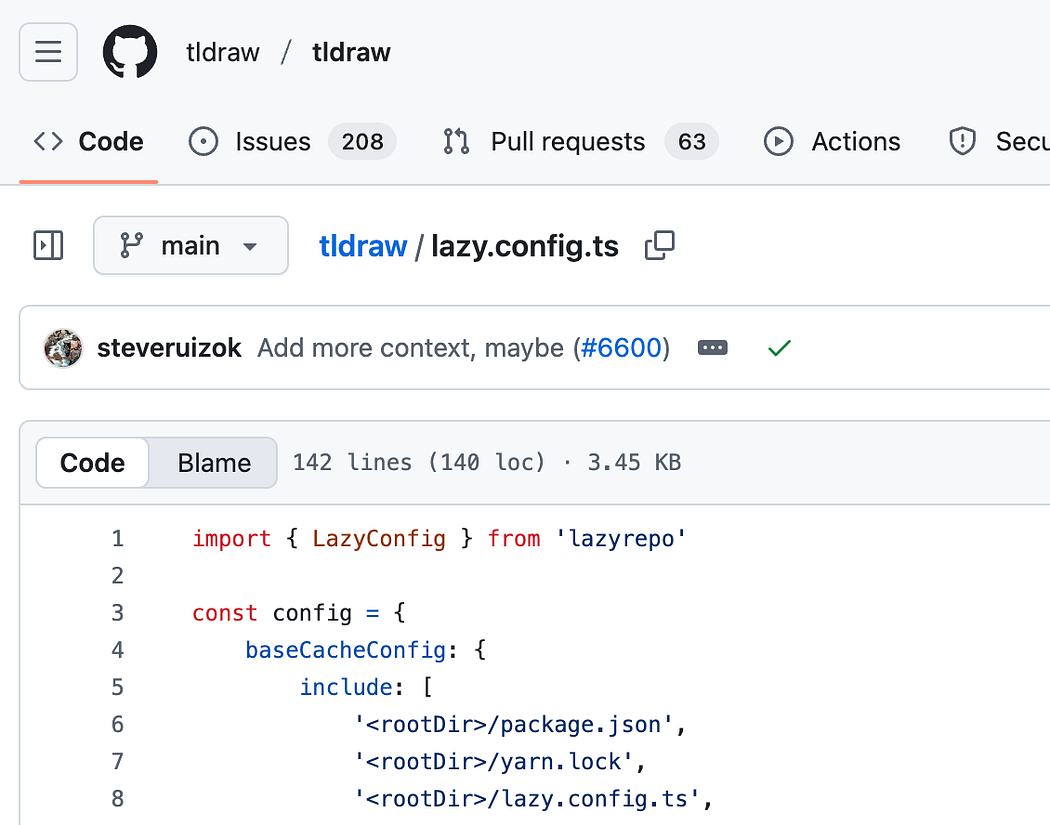This screenshot has height=825, width=1050.
Task: Open pull request #6600 link
Action: point(621,348)
